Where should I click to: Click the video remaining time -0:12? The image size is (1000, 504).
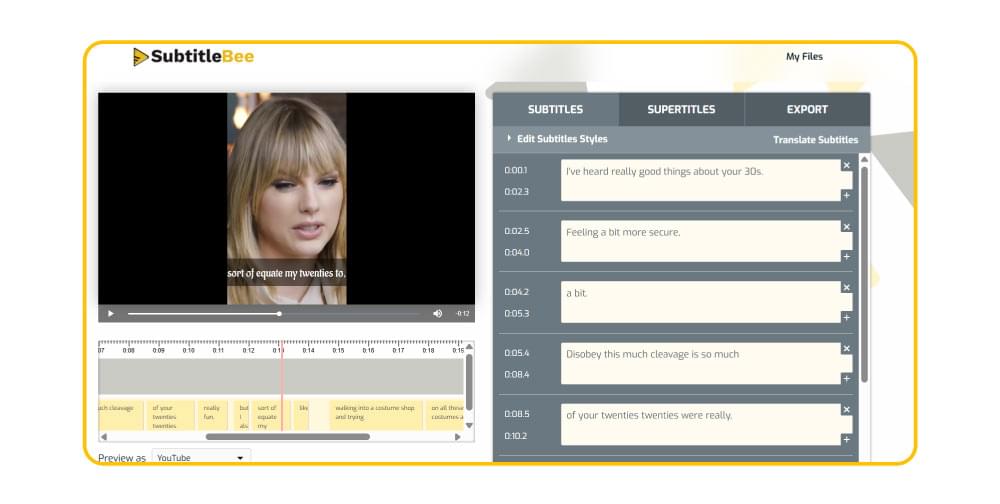click(x=463, y=314)
